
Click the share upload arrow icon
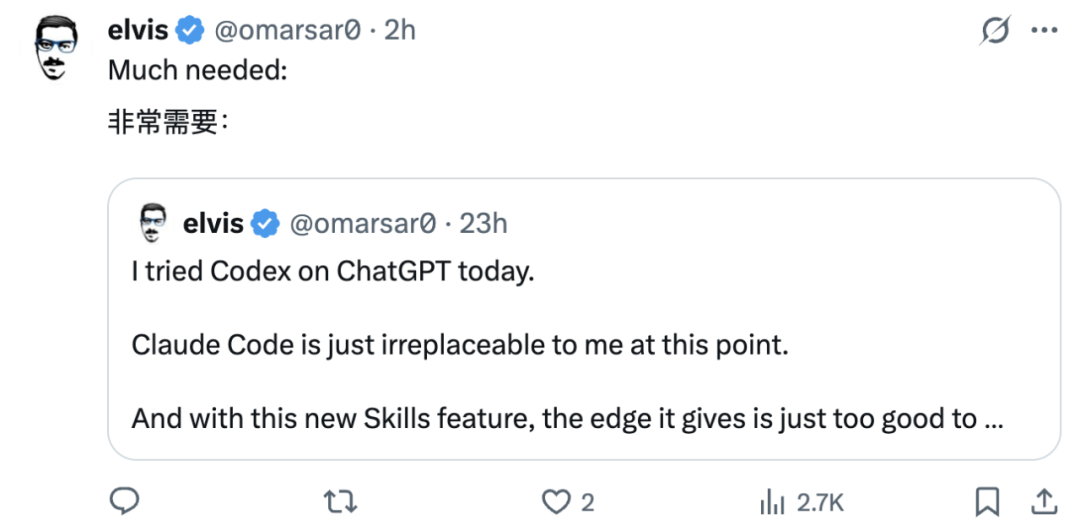(x=1042, y=500)
